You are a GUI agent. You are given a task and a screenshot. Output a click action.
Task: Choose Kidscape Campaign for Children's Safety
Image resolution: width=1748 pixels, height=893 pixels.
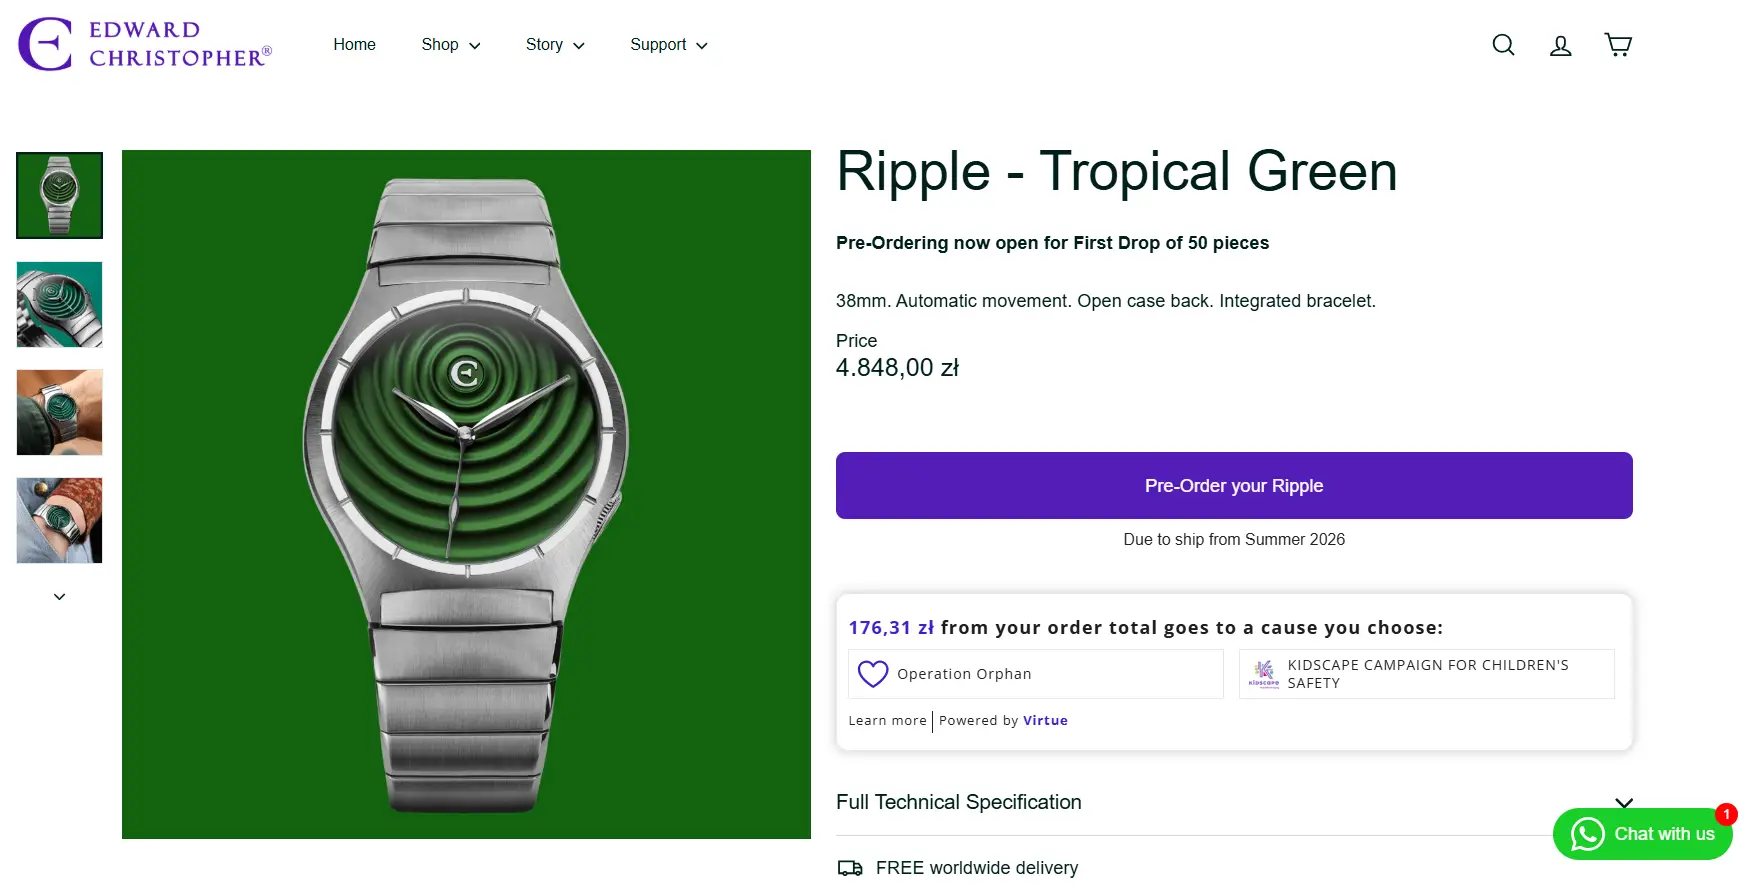[x=1427, y=674]
